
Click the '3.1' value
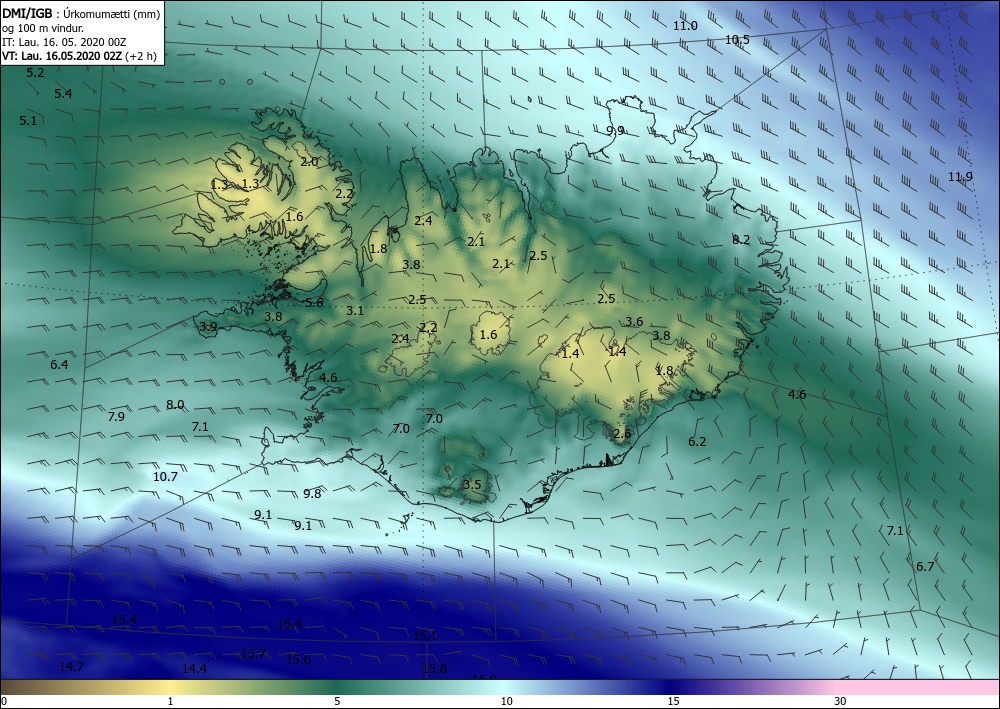click(355, 311)
